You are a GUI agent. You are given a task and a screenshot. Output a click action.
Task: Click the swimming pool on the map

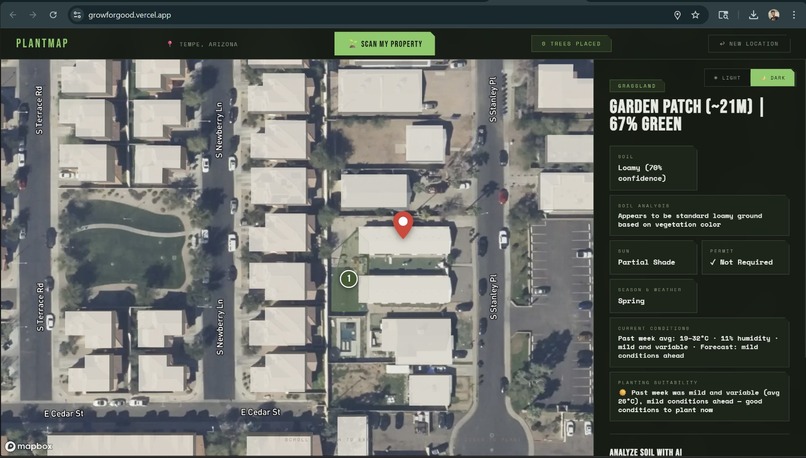(x=347, y=333)
